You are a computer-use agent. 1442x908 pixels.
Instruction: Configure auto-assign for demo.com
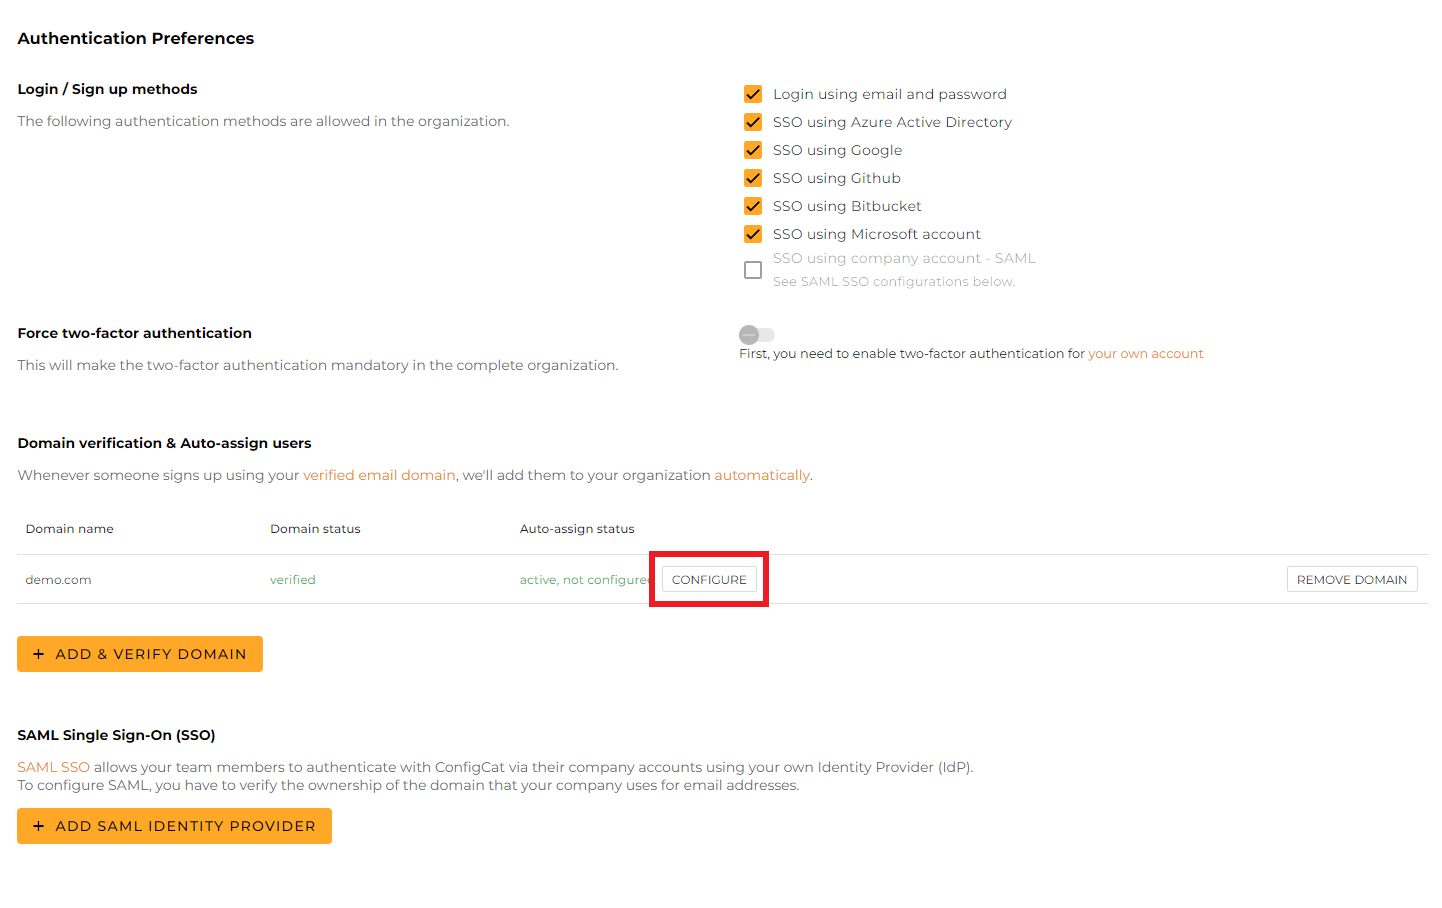(x=709, y=579)
